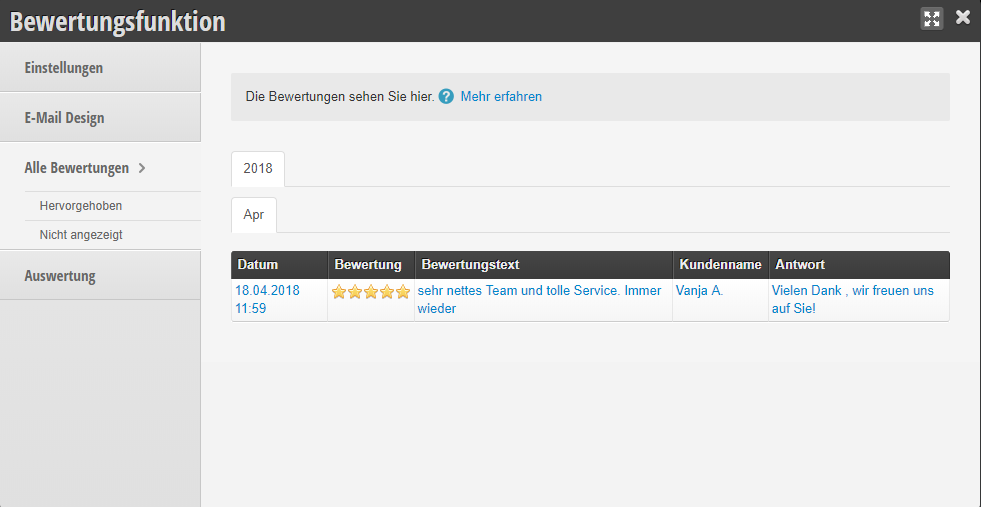The image size is (981, 507).
Task: Click 'Die Bewertungen sehen Sie hier.' text
Action: coord(340,96)
